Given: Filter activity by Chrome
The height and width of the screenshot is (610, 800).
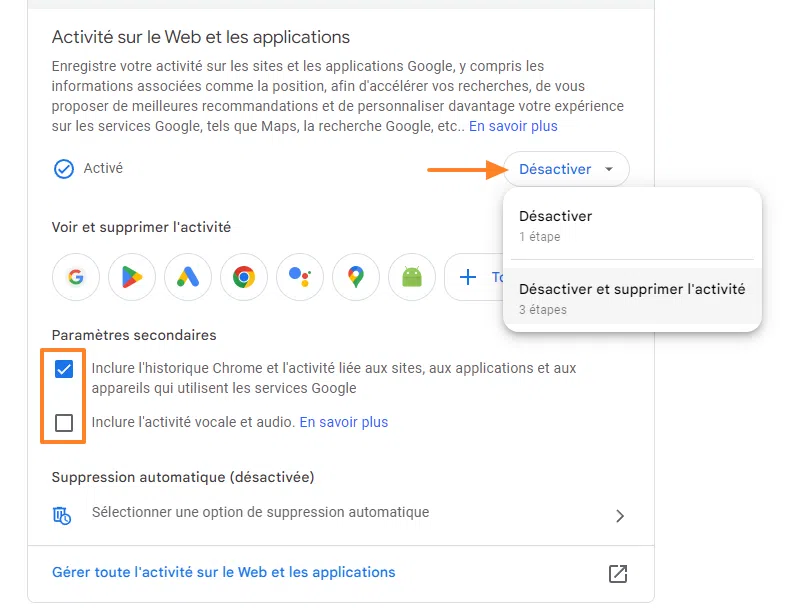Looking at the screenshot, I should click(x=243, y=277).
